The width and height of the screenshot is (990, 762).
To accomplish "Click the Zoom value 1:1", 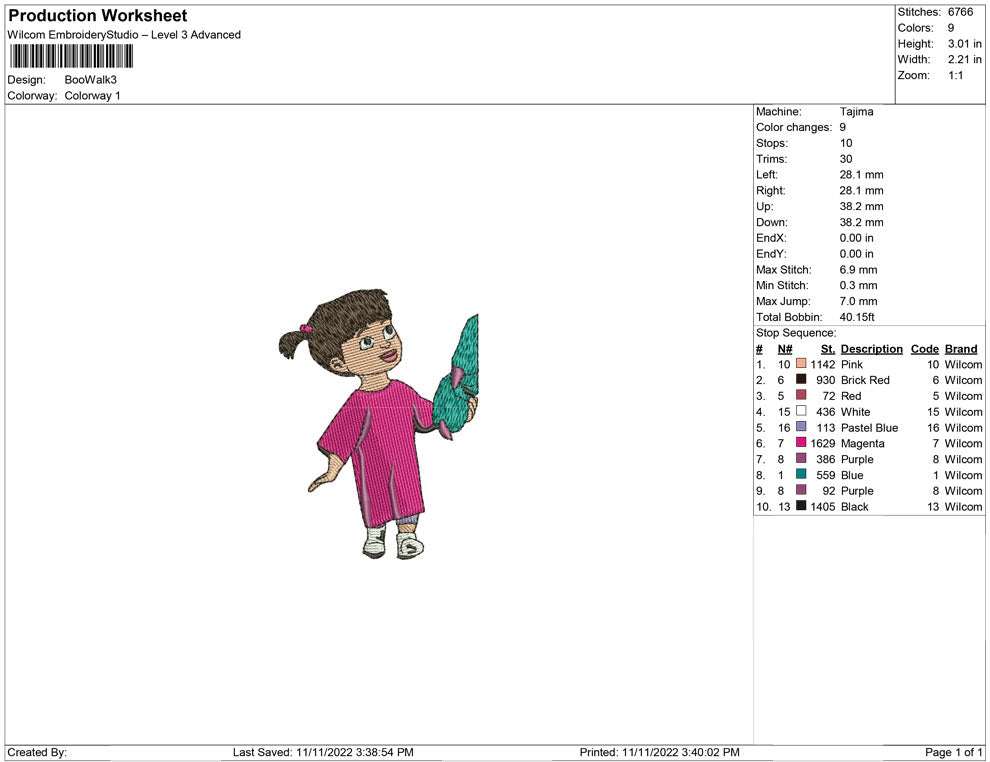I will coord(955,75).
